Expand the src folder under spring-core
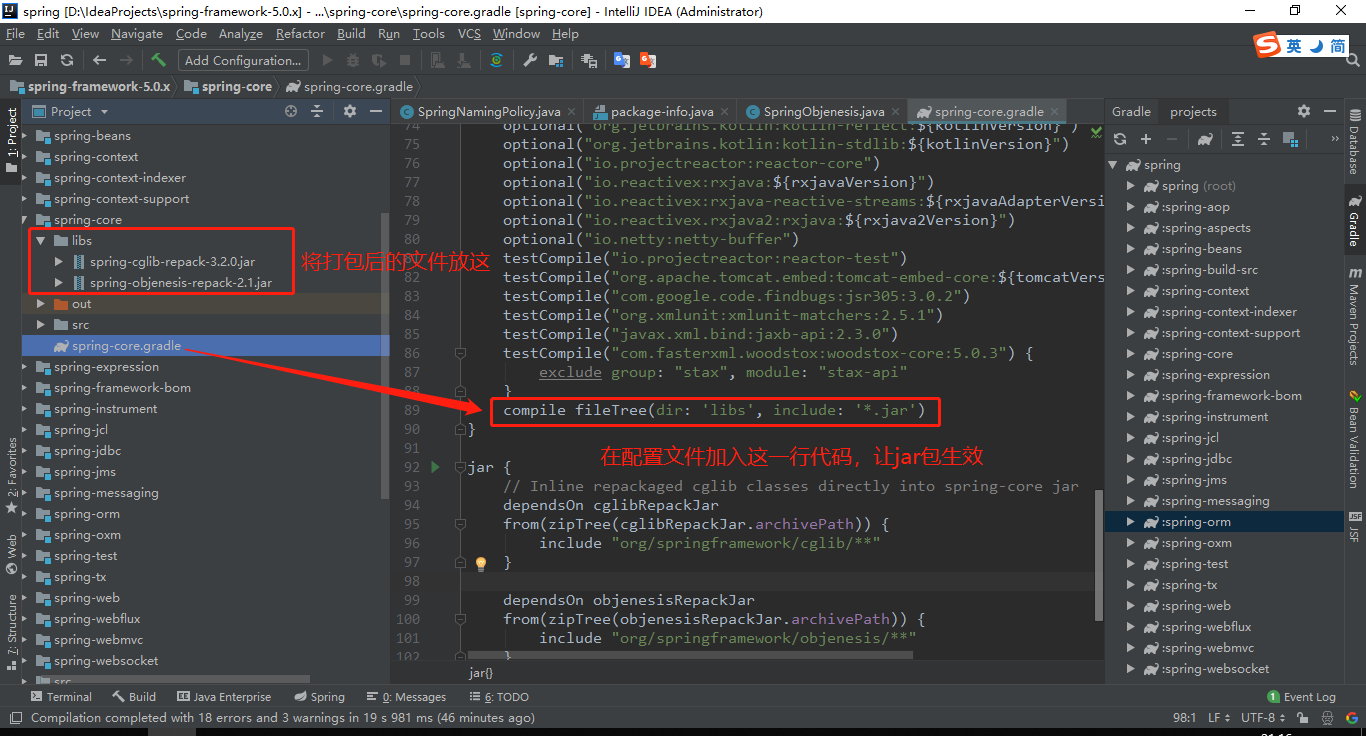 click(x=41, y=325)
